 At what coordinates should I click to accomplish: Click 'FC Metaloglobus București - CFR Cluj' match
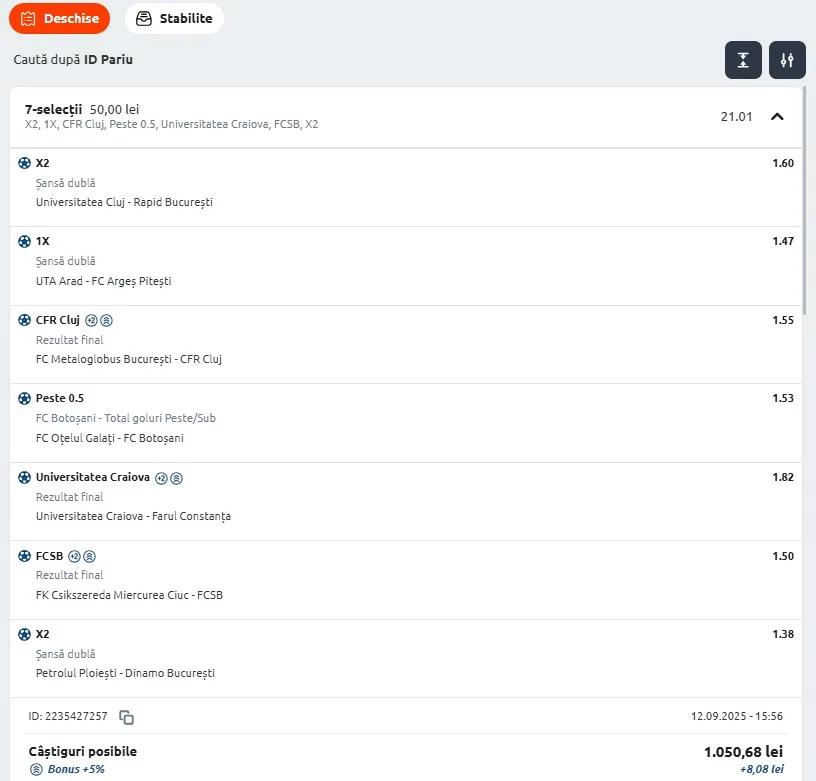[x=129, y=359]
